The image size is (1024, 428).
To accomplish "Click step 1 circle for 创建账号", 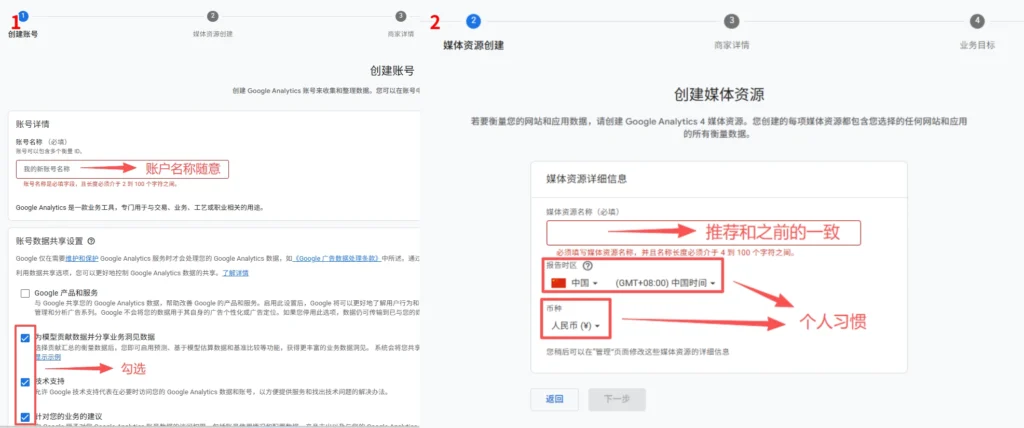I will tap(24, 16).
